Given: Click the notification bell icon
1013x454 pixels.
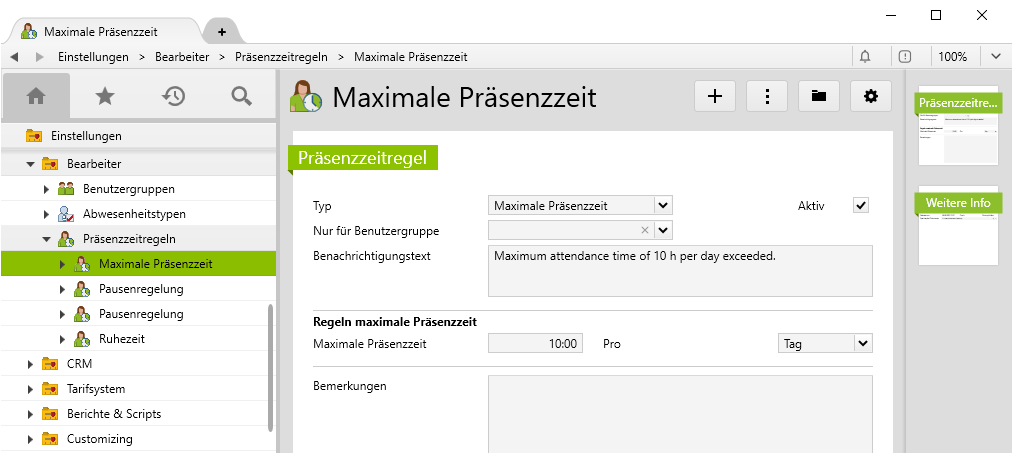Looking at the screenshot, I should [865, 57].
